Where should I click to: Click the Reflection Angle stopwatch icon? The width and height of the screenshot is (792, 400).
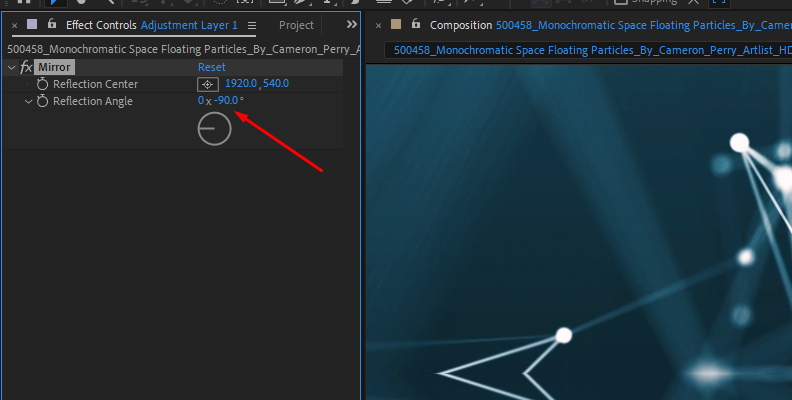coord(42,101)
